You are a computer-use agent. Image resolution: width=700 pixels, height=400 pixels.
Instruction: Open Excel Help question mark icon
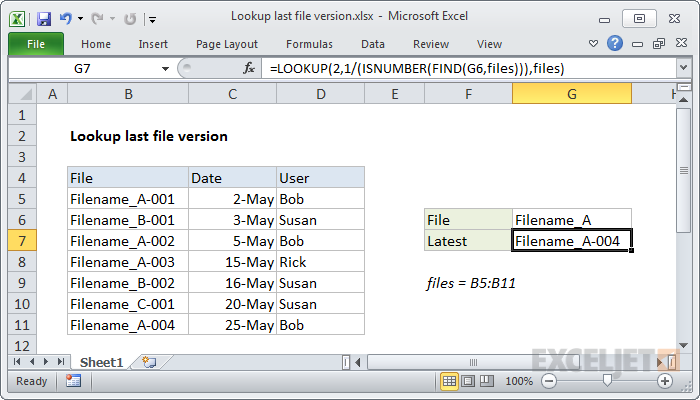[615, 43]
